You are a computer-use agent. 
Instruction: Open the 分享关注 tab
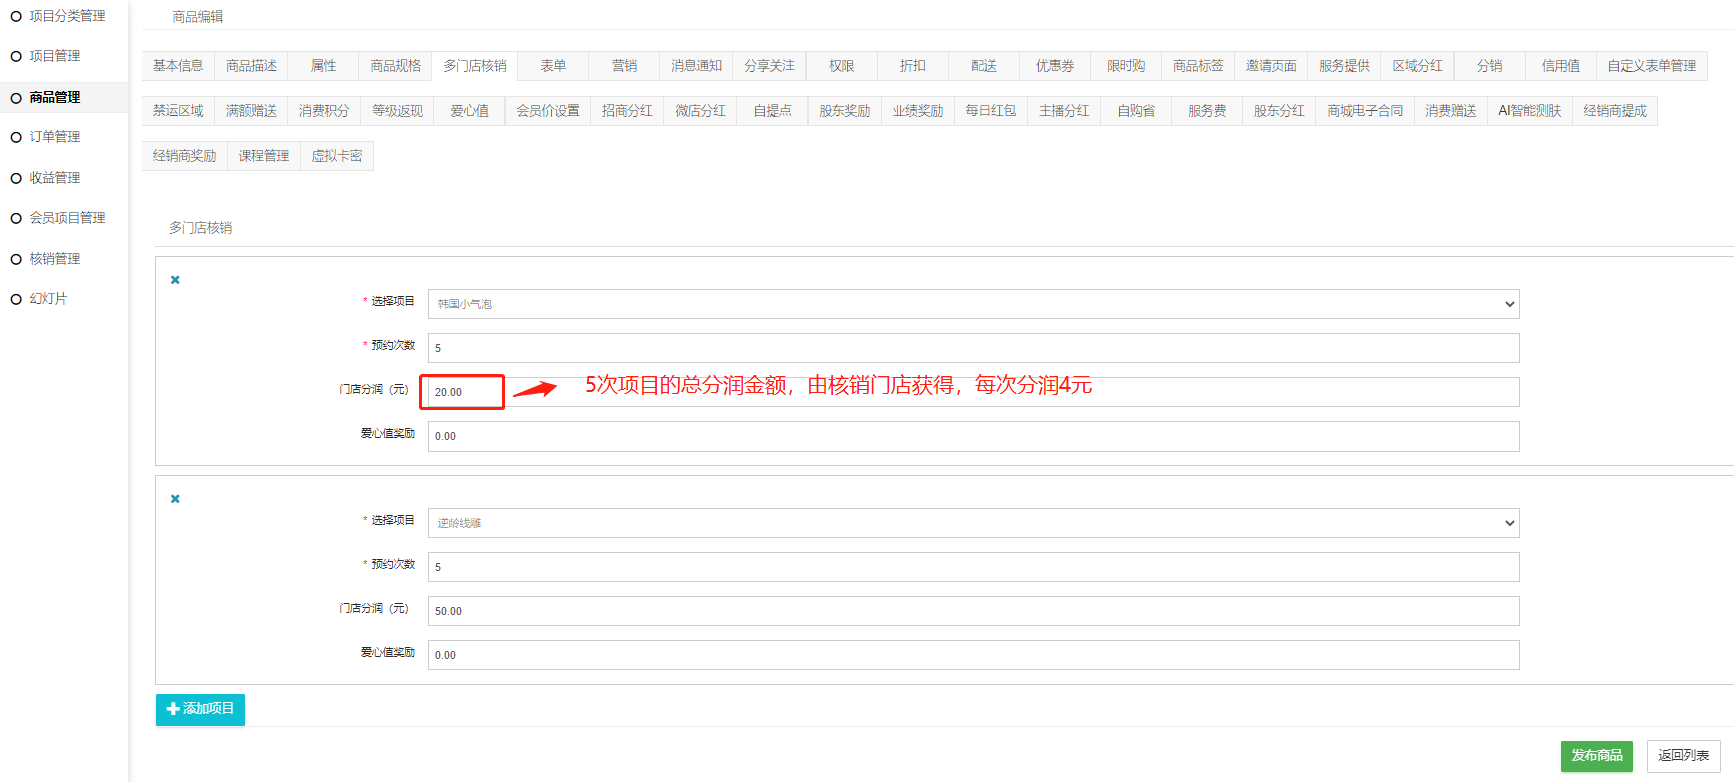769,66
